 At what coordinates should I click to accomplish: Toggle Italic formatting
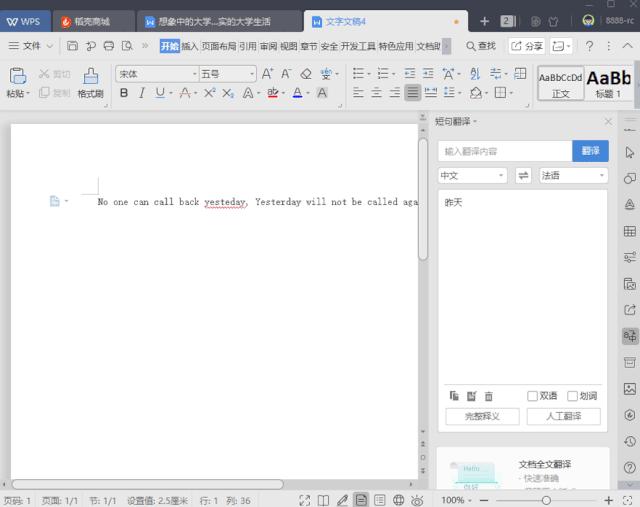[x=142, y=93]
